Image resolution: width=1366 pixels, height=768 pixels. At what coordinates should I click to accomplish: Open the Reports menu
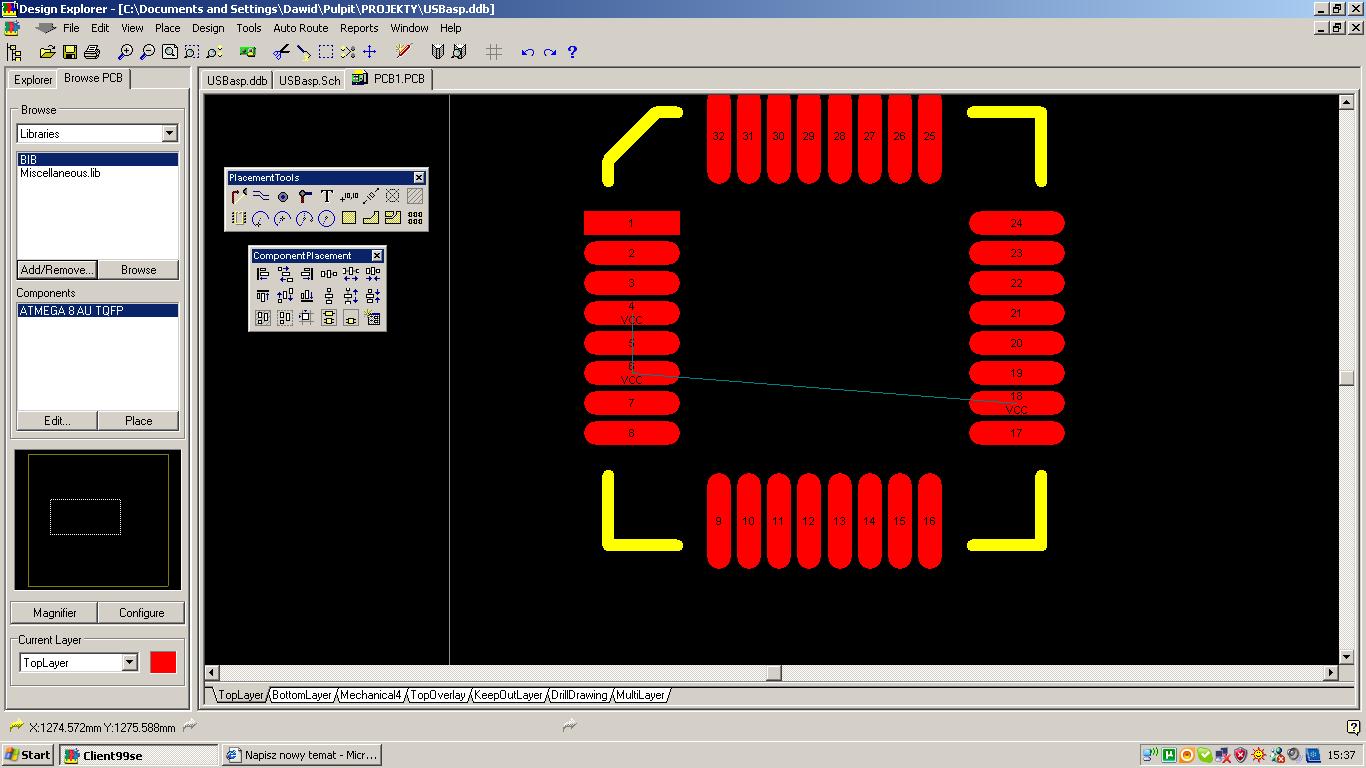359,28
